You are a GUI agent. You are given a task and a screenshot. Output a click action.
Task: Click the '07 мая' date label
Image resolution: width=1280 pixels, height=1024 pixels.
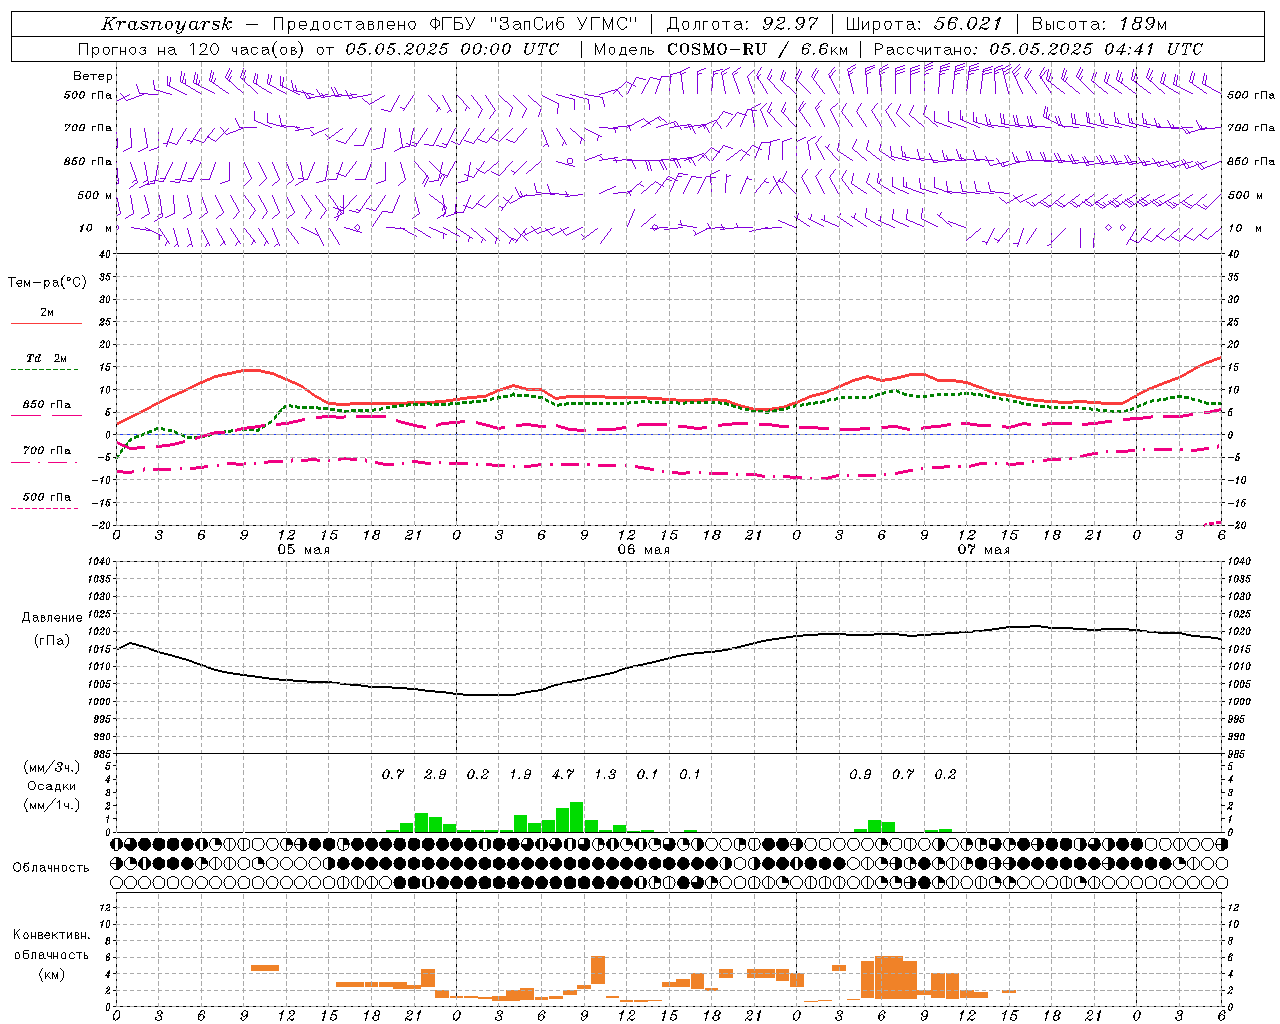[983, 550]
